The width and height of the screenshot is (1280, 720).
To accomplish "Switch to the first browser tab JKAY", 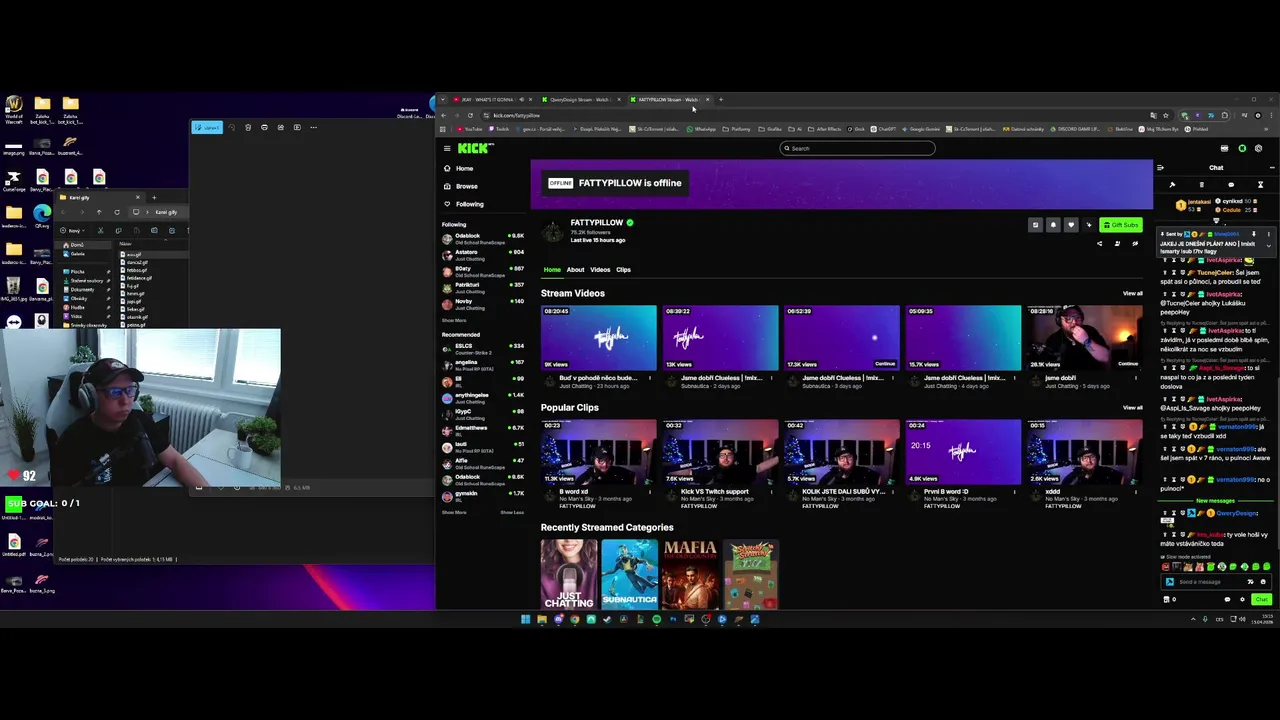I will point(493,99).
